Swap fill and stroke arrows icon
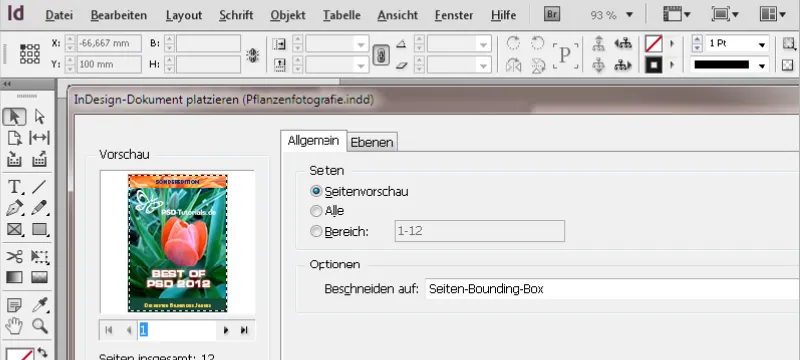Screen dimensions: 800x360 (42, 352)
